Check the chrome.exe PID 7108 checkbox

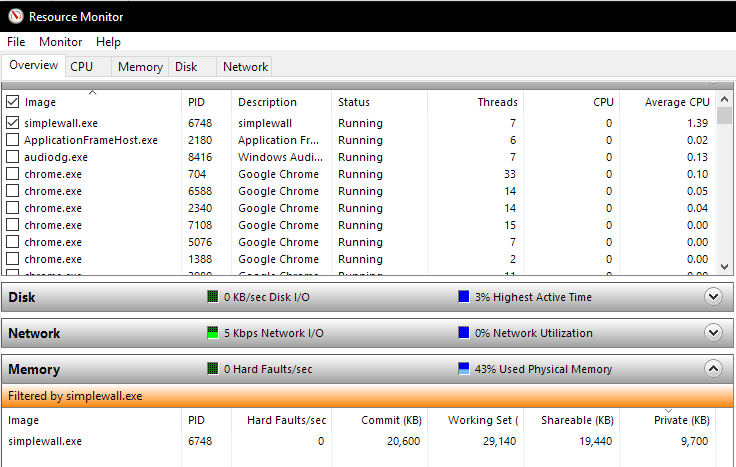click(13, 225)
